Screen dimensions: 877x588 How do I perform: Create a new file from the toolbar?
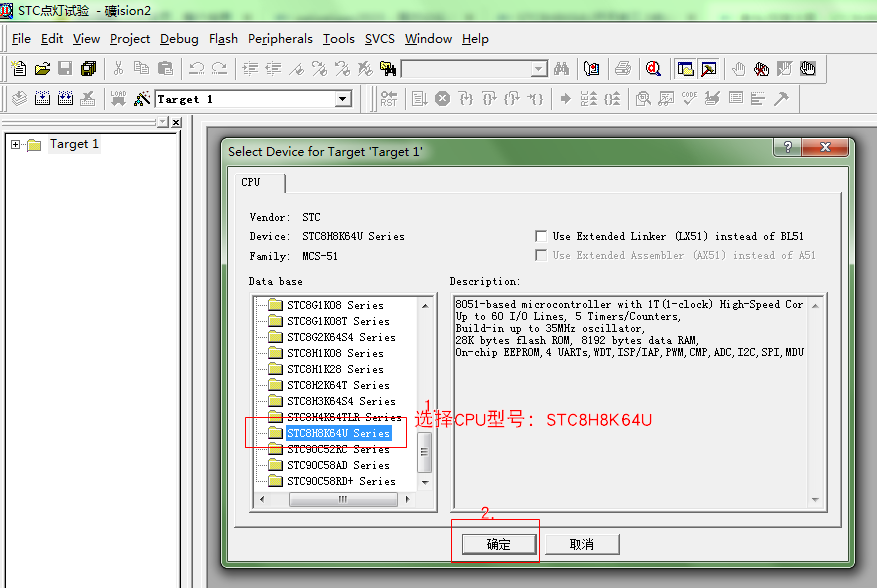point(19,69)
